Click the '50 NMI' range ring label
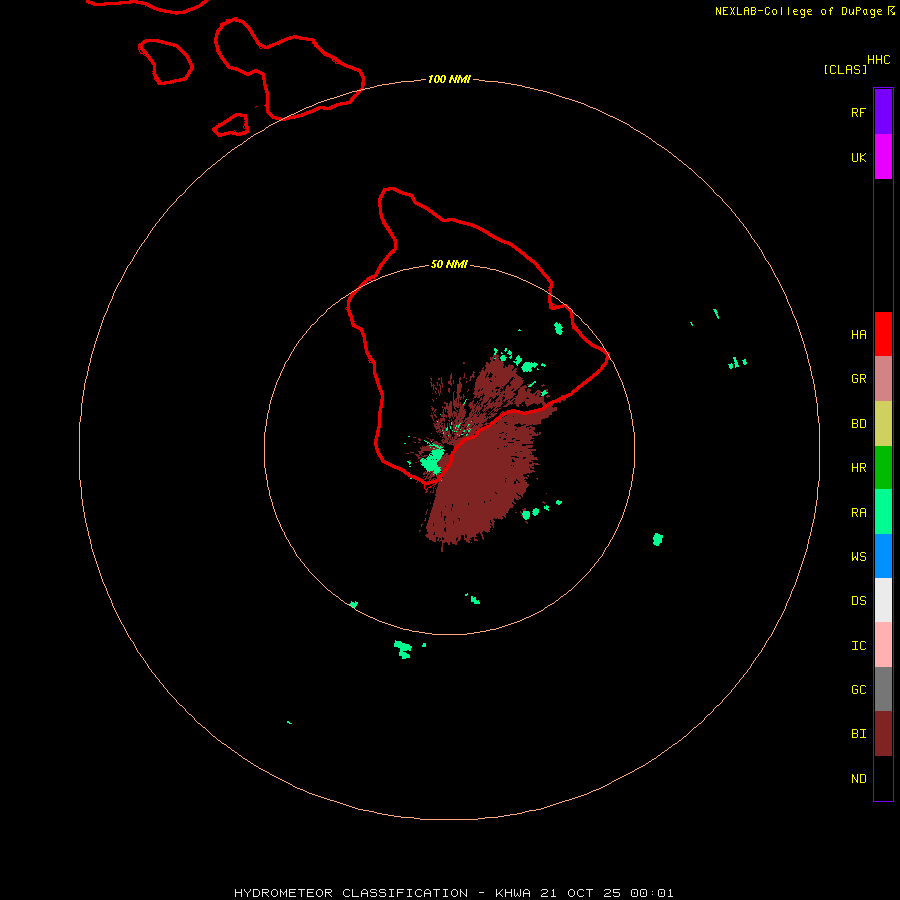Screen dimensions: 900x900 [449, 264]
